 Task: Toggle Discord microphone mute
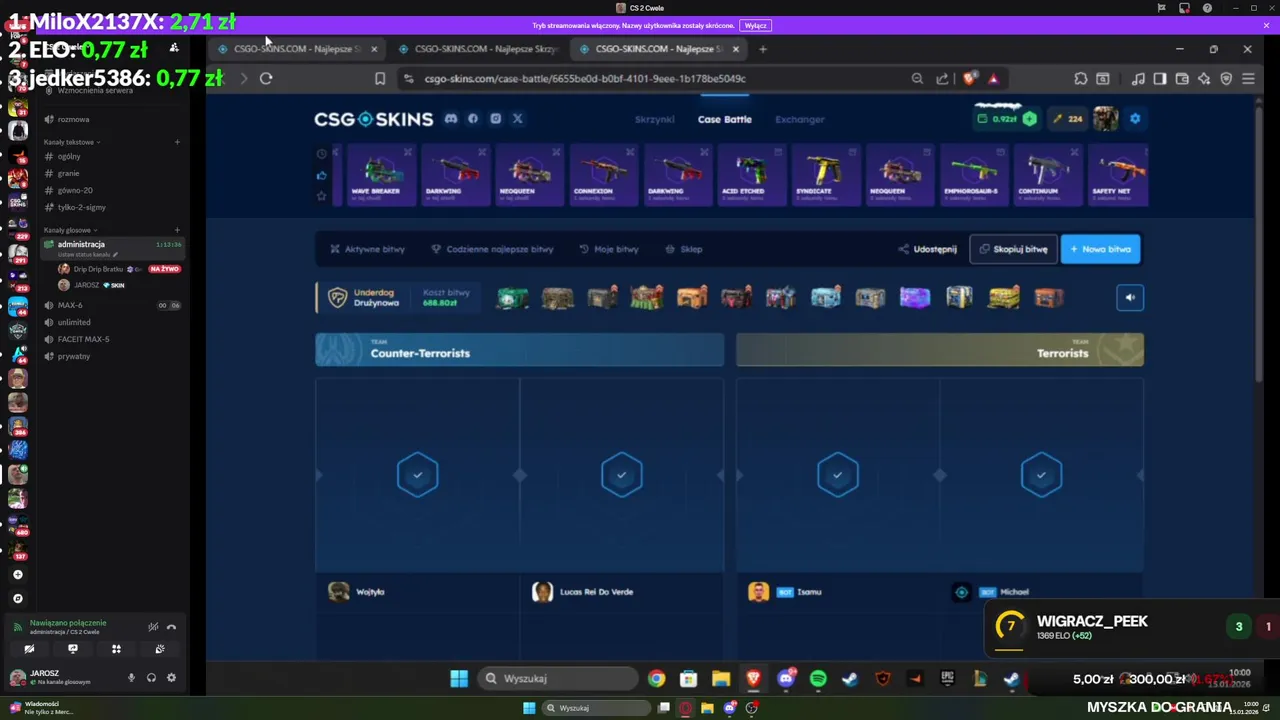(131, 677)
